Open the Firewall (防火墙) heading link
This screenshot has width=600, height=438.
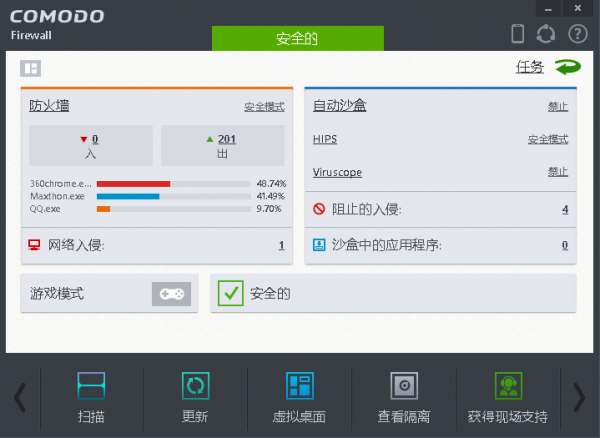[49, 105]
